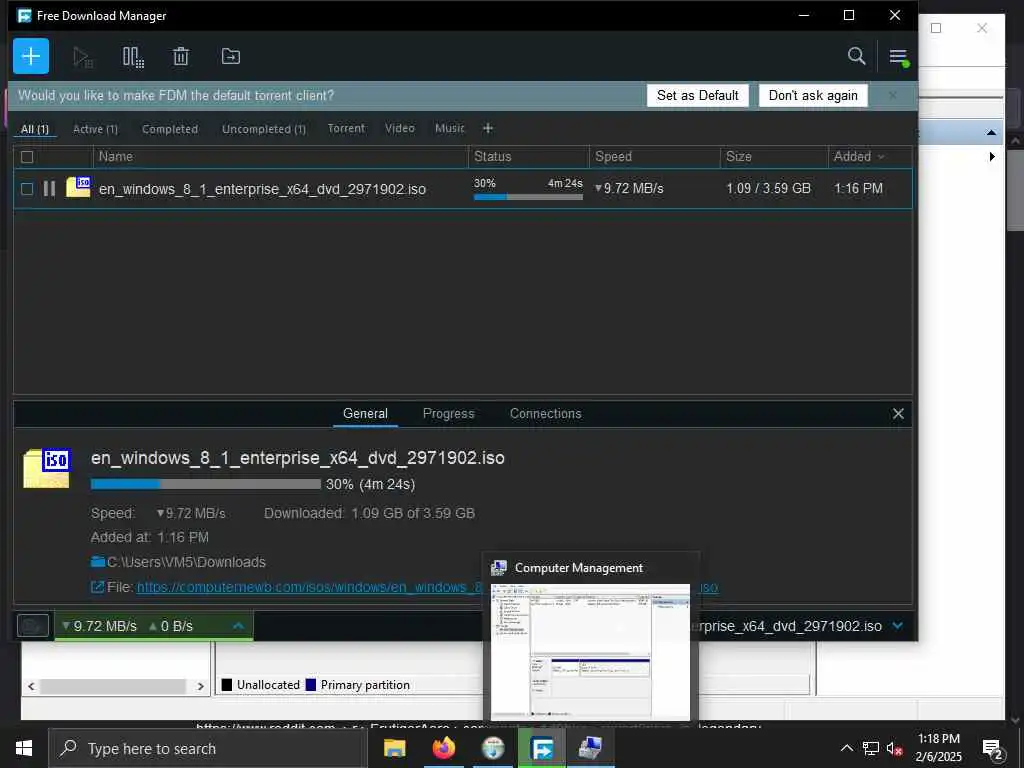Sort the list by the Name column
This screenshot has height=768, width=1024.
281,157
